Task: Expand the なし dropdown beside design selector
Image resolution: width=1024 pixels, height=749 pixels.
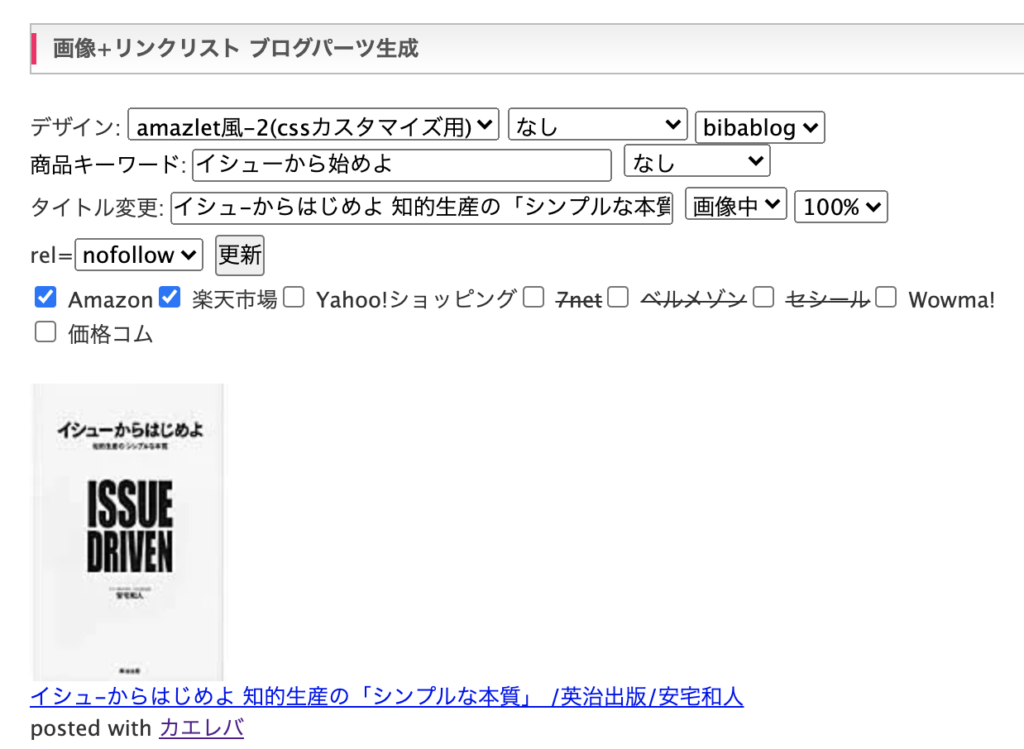Action: tap(598, 125)
